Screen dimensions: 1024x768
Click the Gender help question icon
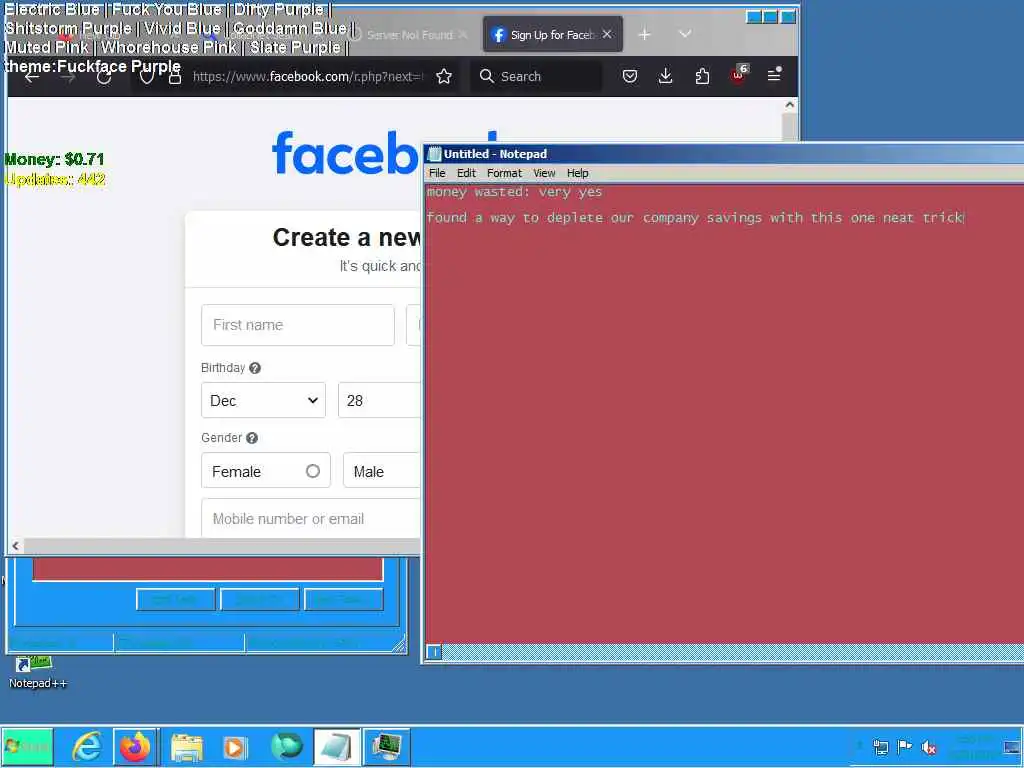(x=252, y=438)
